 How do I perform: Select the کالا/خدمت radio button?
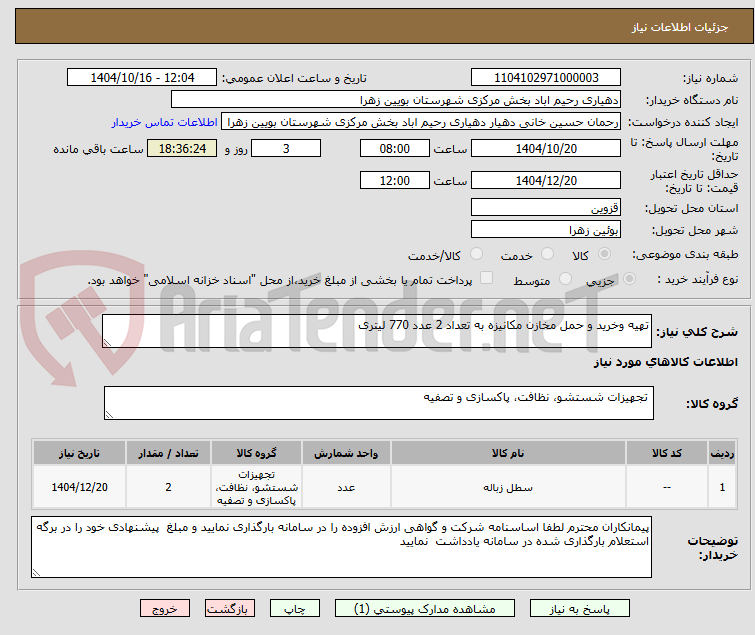pos(476,254)
